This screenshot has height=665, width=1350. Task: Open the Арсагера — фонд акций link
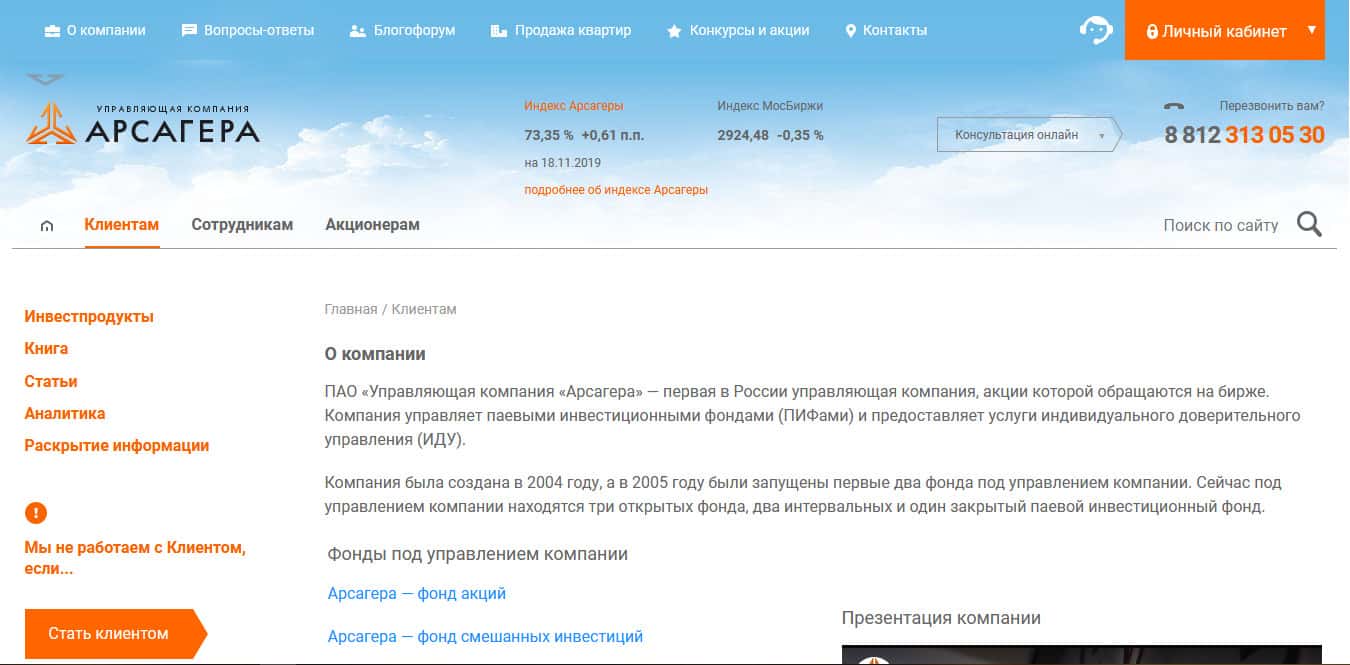pyautogui.click(x=417, y=594)
